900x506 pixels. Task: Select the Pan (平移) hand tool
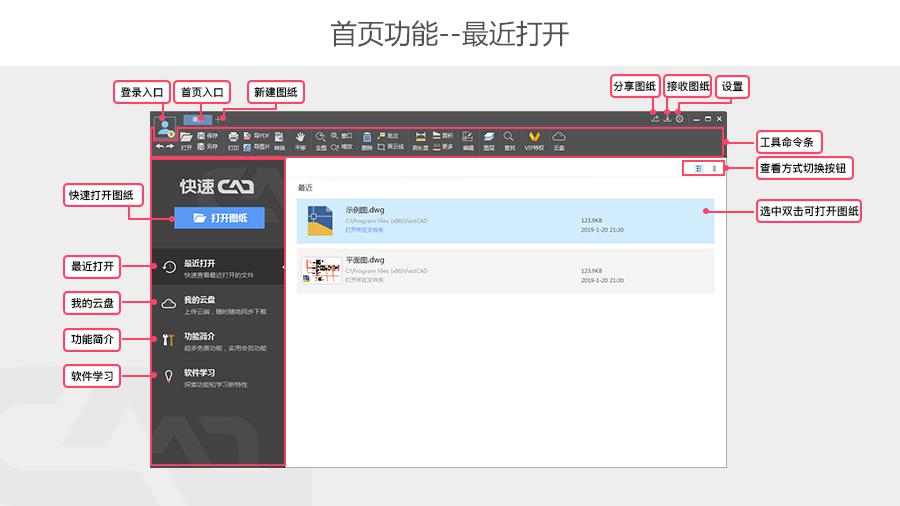click(300, 139)
